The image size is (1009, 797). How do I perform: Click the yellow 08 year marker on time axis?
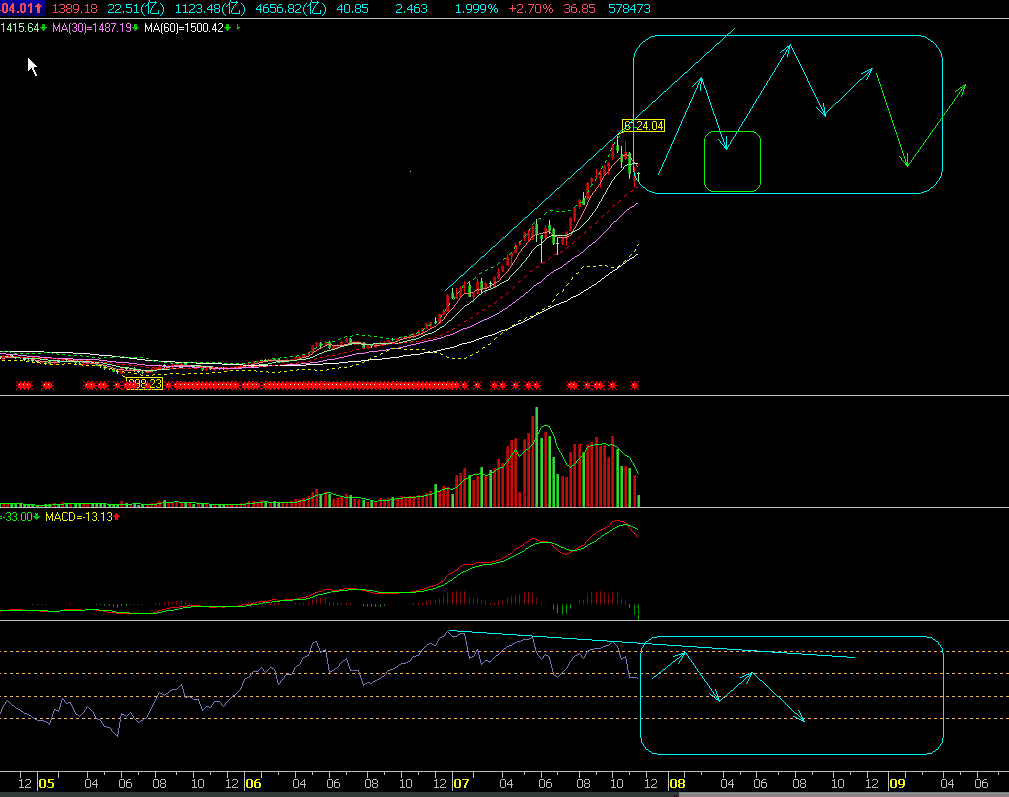(x=677, y=783)
